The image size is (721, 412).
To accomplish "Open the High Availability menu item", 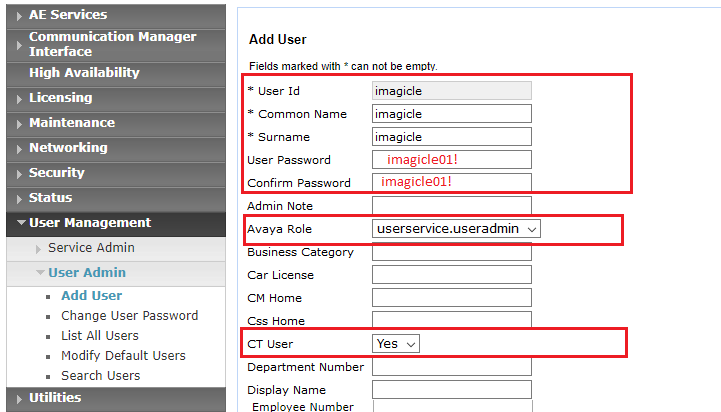I will click(84, 73).
